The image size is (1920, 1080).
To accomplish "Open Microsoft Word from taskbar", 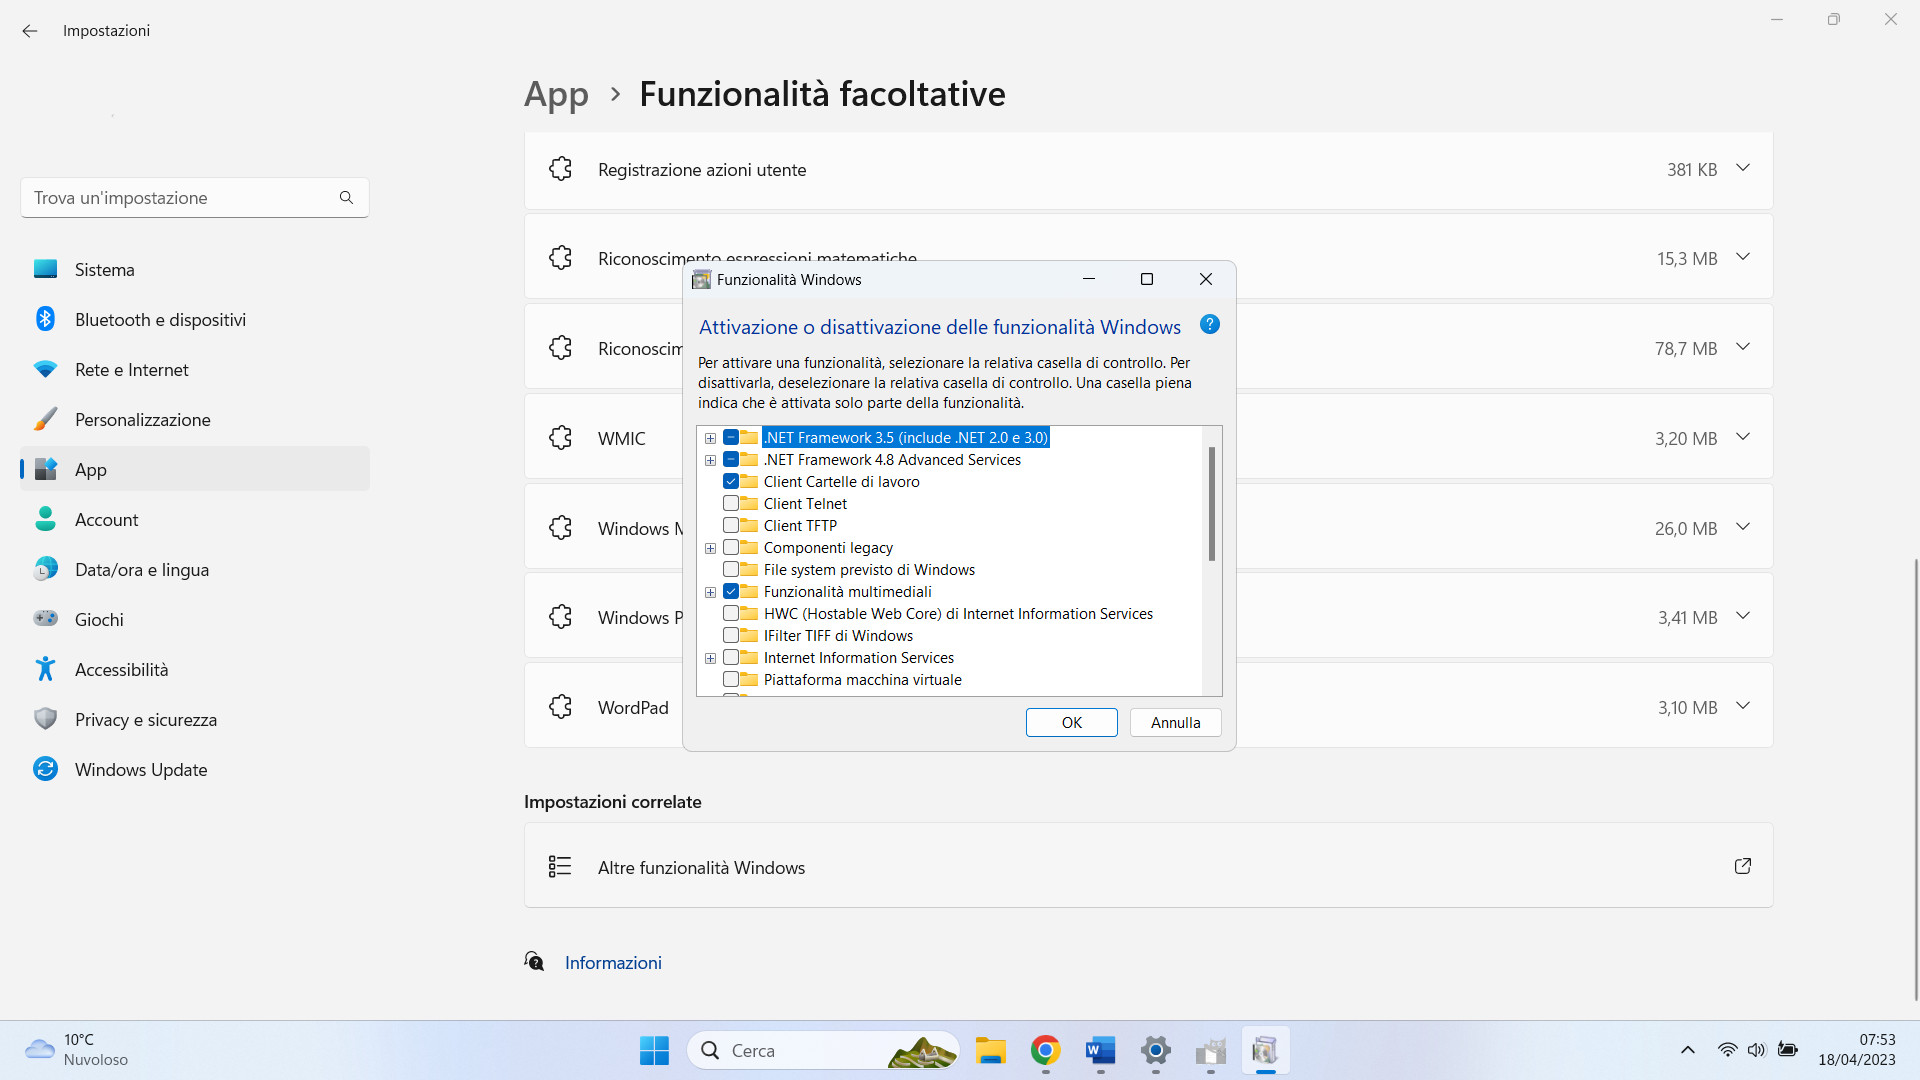I will pyautogui.click(x=1100, y=1051).
